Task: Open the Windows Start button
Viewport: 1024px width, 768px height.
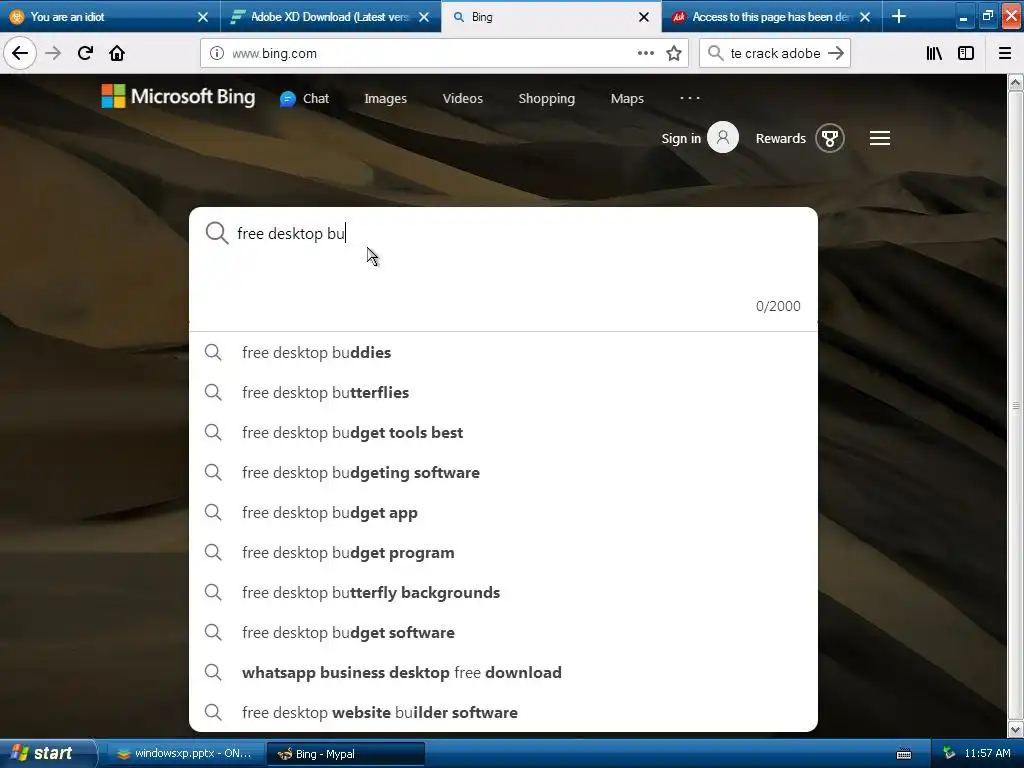Action: click(47, 753)
